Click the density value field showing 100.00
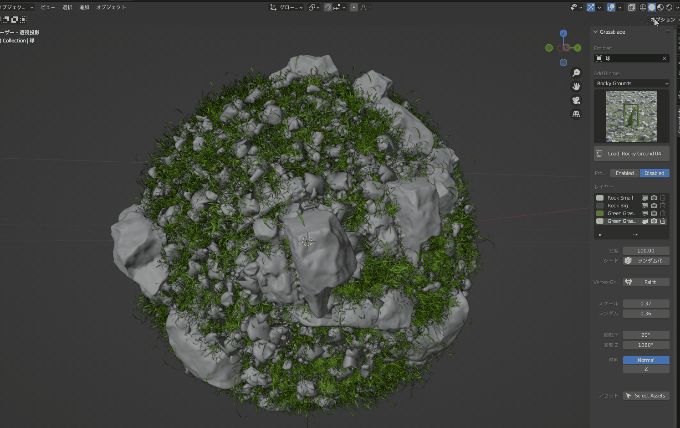 tap(646, 251)
